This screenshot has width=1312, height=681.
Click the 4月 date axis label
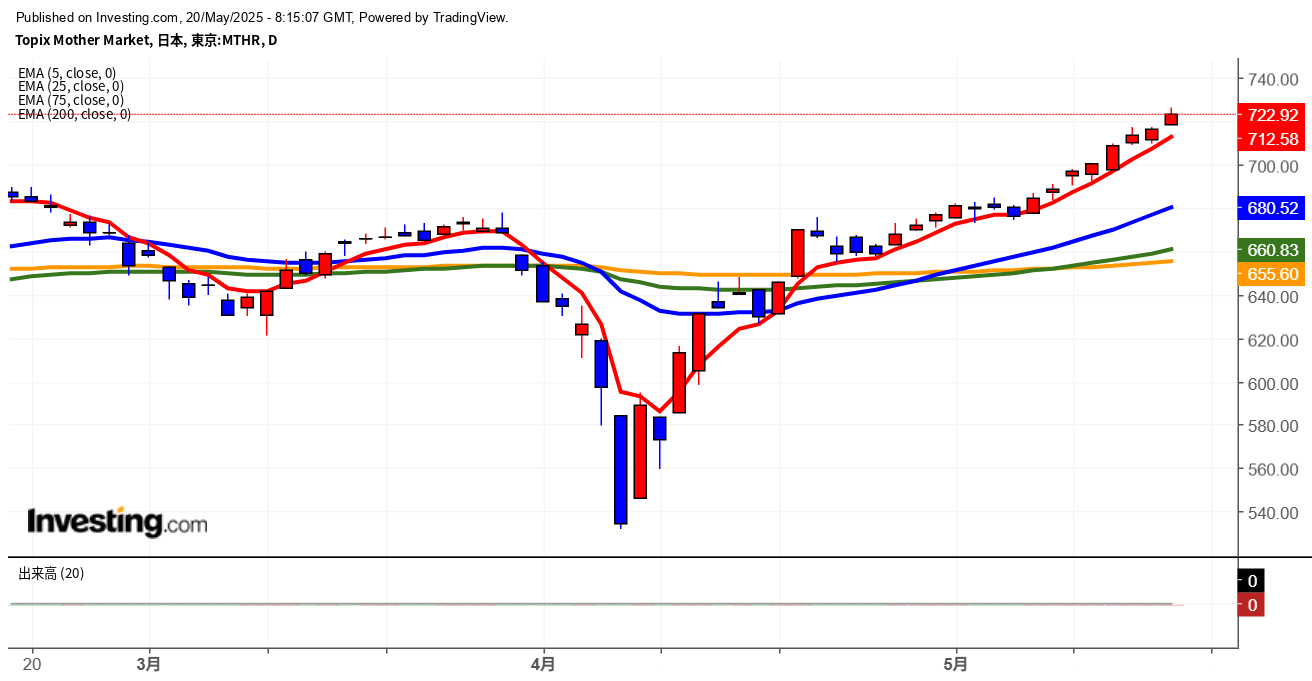point(543,664)
